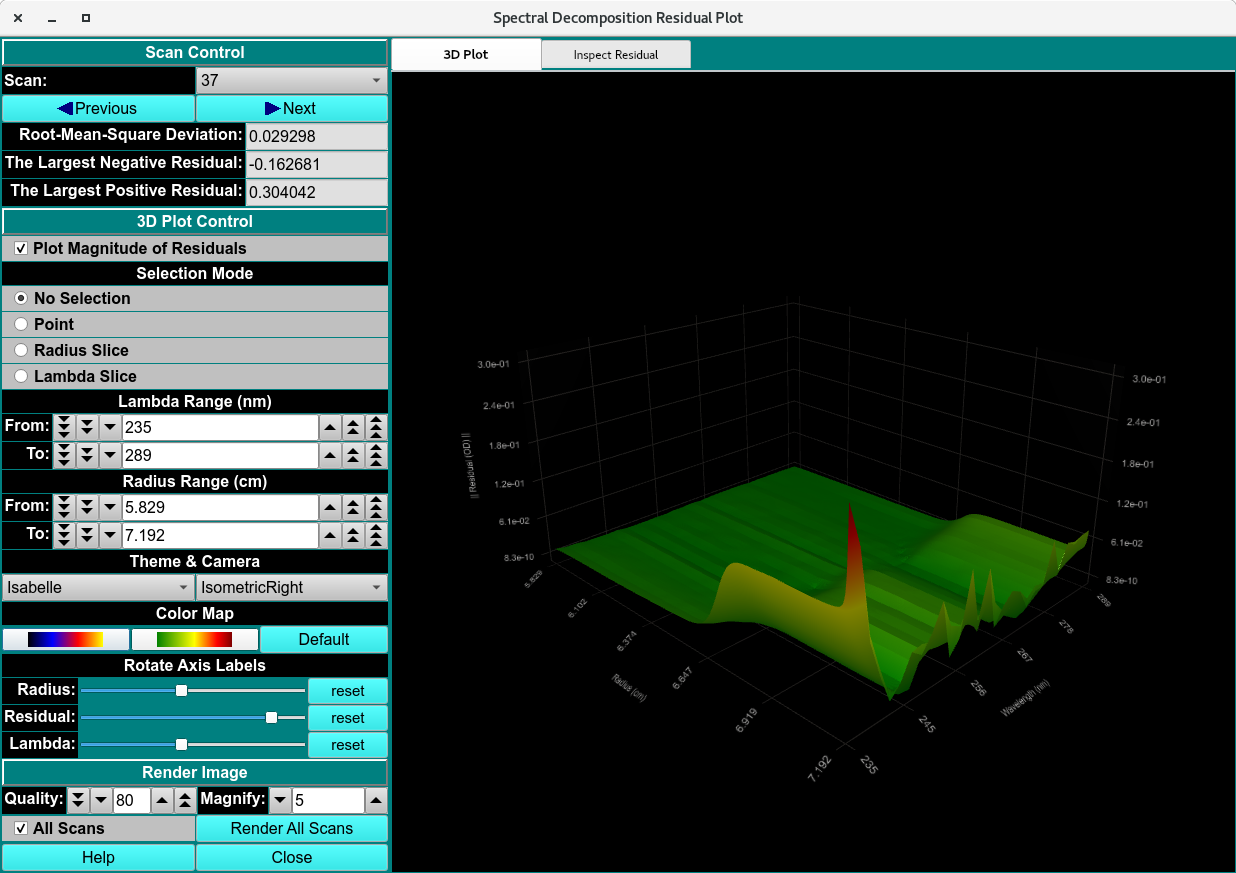This screenshot has height=873, width=1236.
Task: Click triple-up arrow for Radius From
Action: click(376, 507)
